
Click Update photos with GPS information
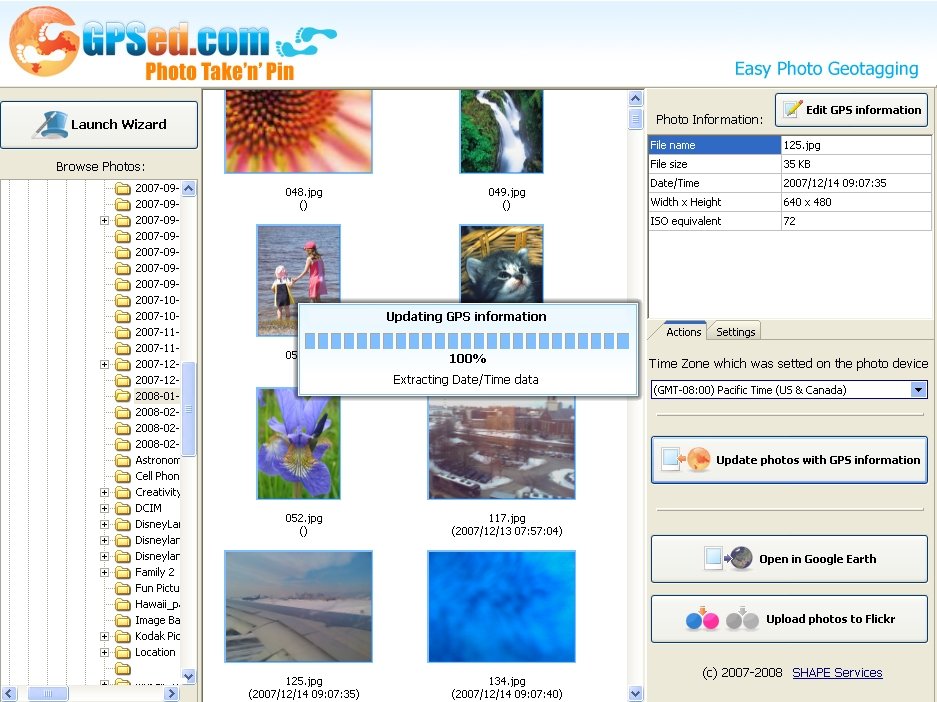[x=789, y=459]
